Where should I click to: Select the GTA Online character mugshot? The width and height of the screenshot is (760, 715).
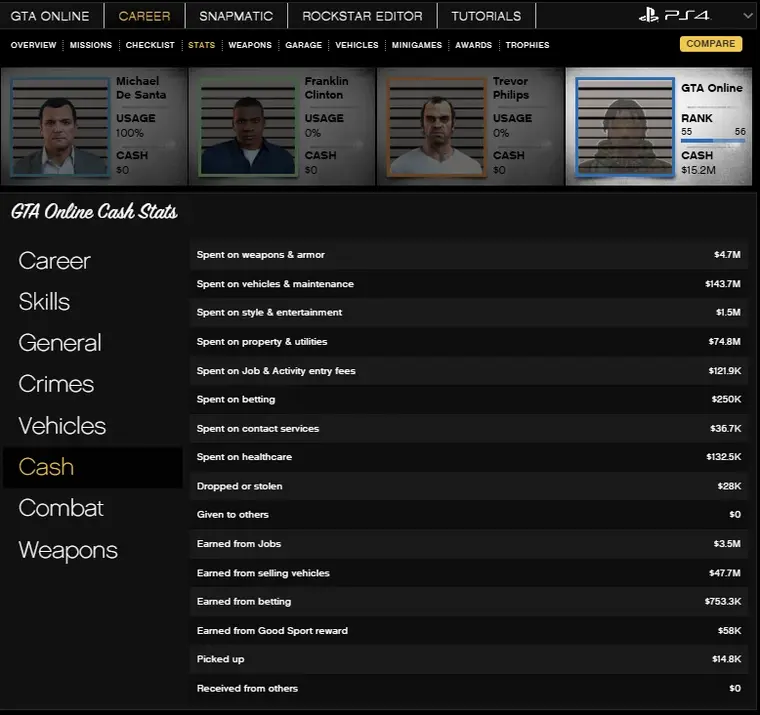[x=624, y=126]
